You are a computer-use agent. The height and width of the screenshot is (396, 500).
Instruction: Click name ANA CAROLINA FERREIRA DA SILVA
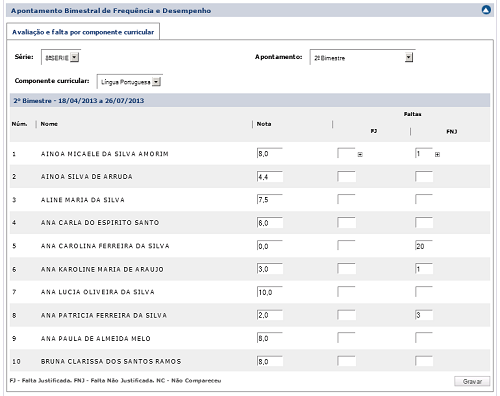[x=105, y=246]
